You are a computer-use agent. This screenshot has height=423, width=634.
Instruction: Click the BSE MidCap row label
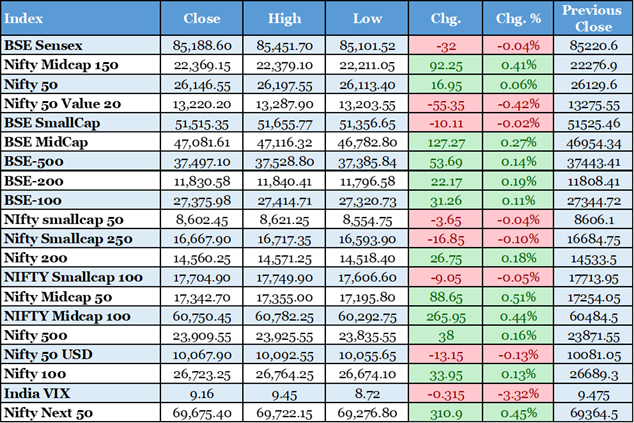click(45, 140)
